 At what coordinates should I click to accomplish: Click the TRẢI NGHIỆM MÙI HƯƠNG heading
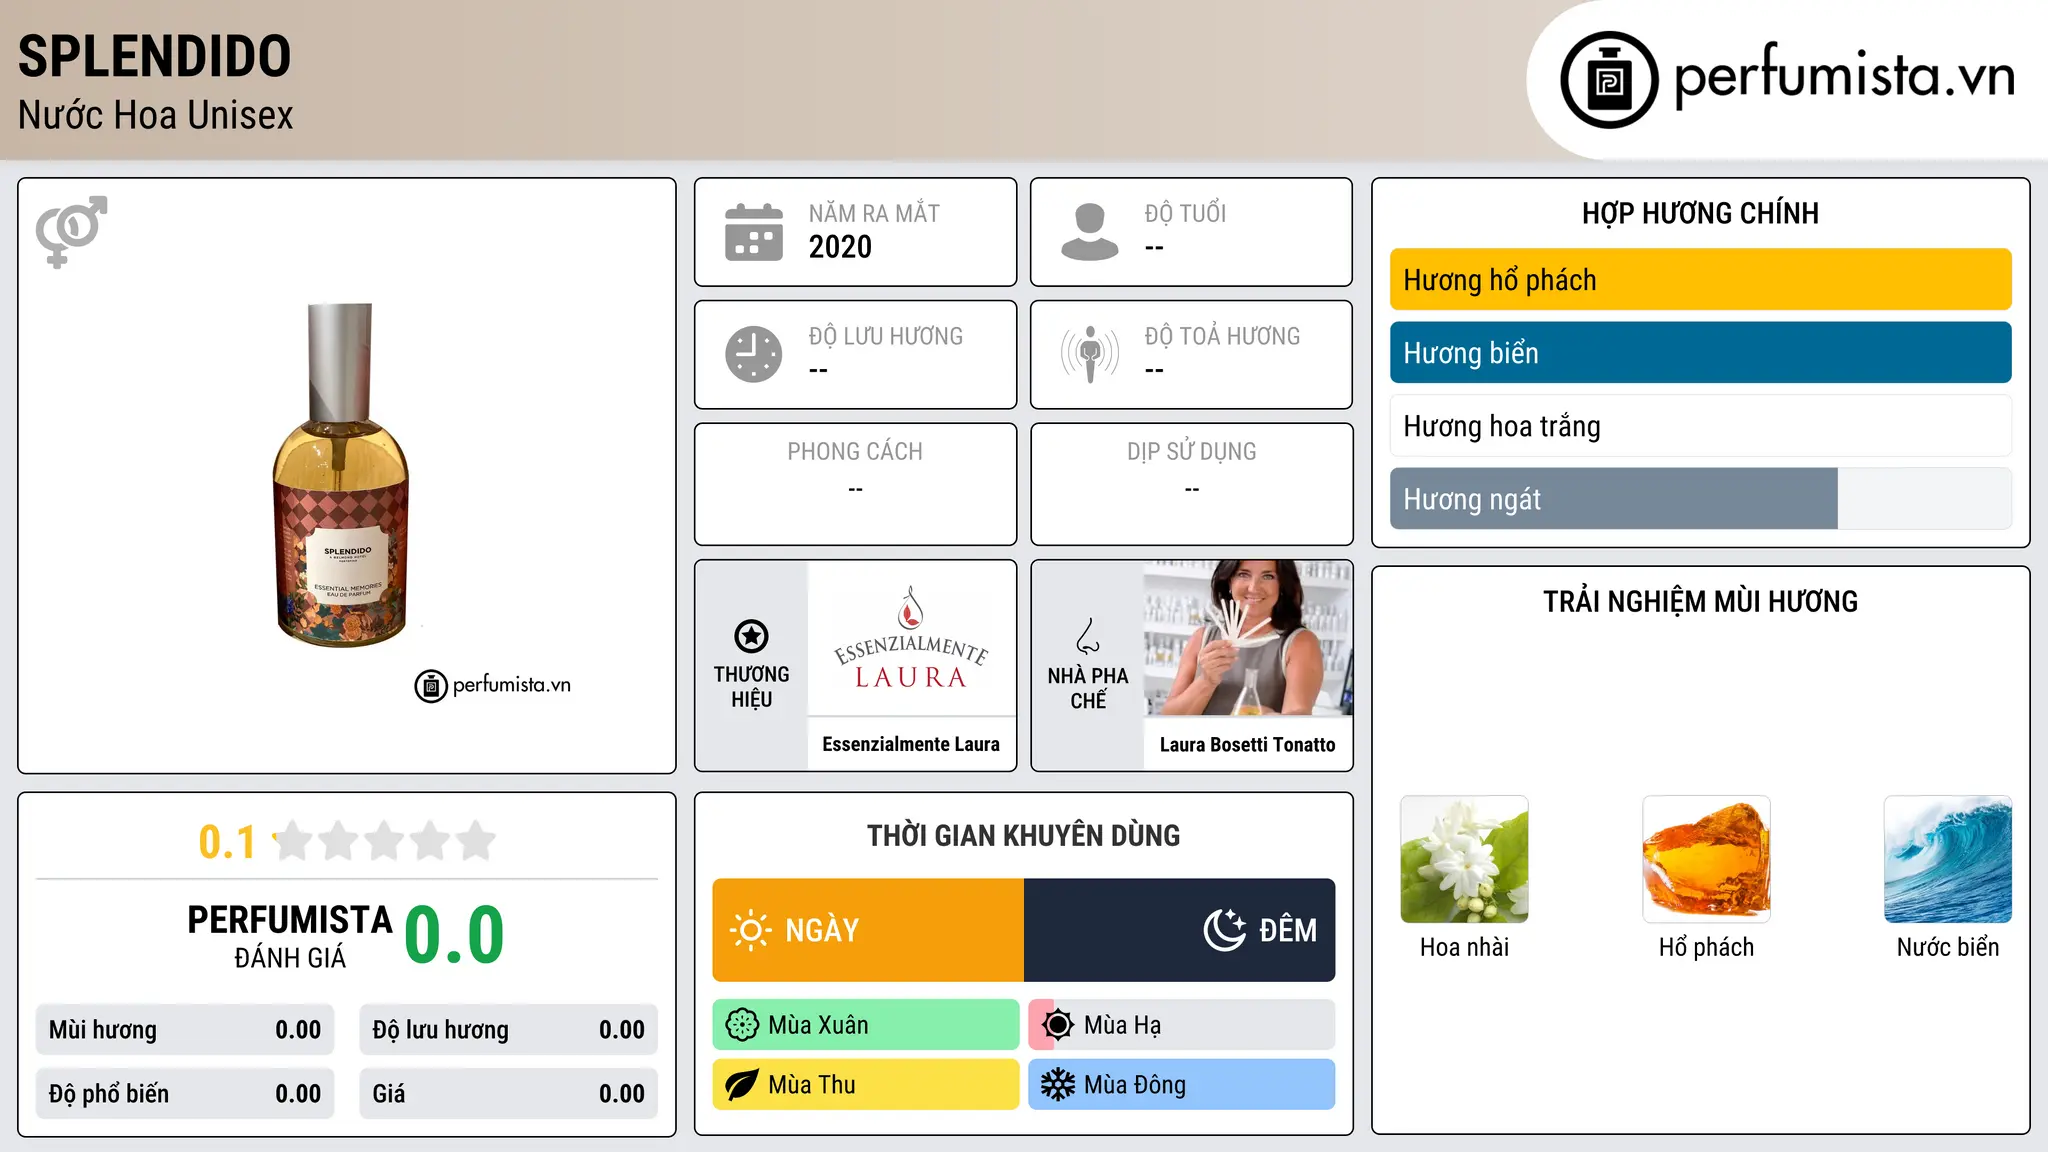[1700, 602]
